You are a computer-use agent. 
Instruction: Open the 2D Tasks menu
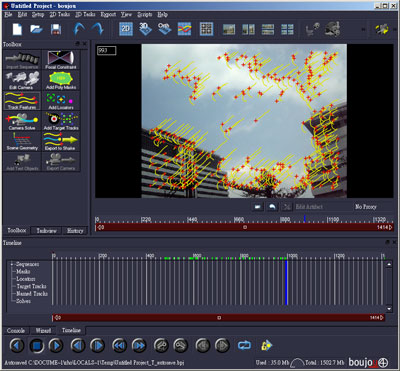click(x=60, y=15)
